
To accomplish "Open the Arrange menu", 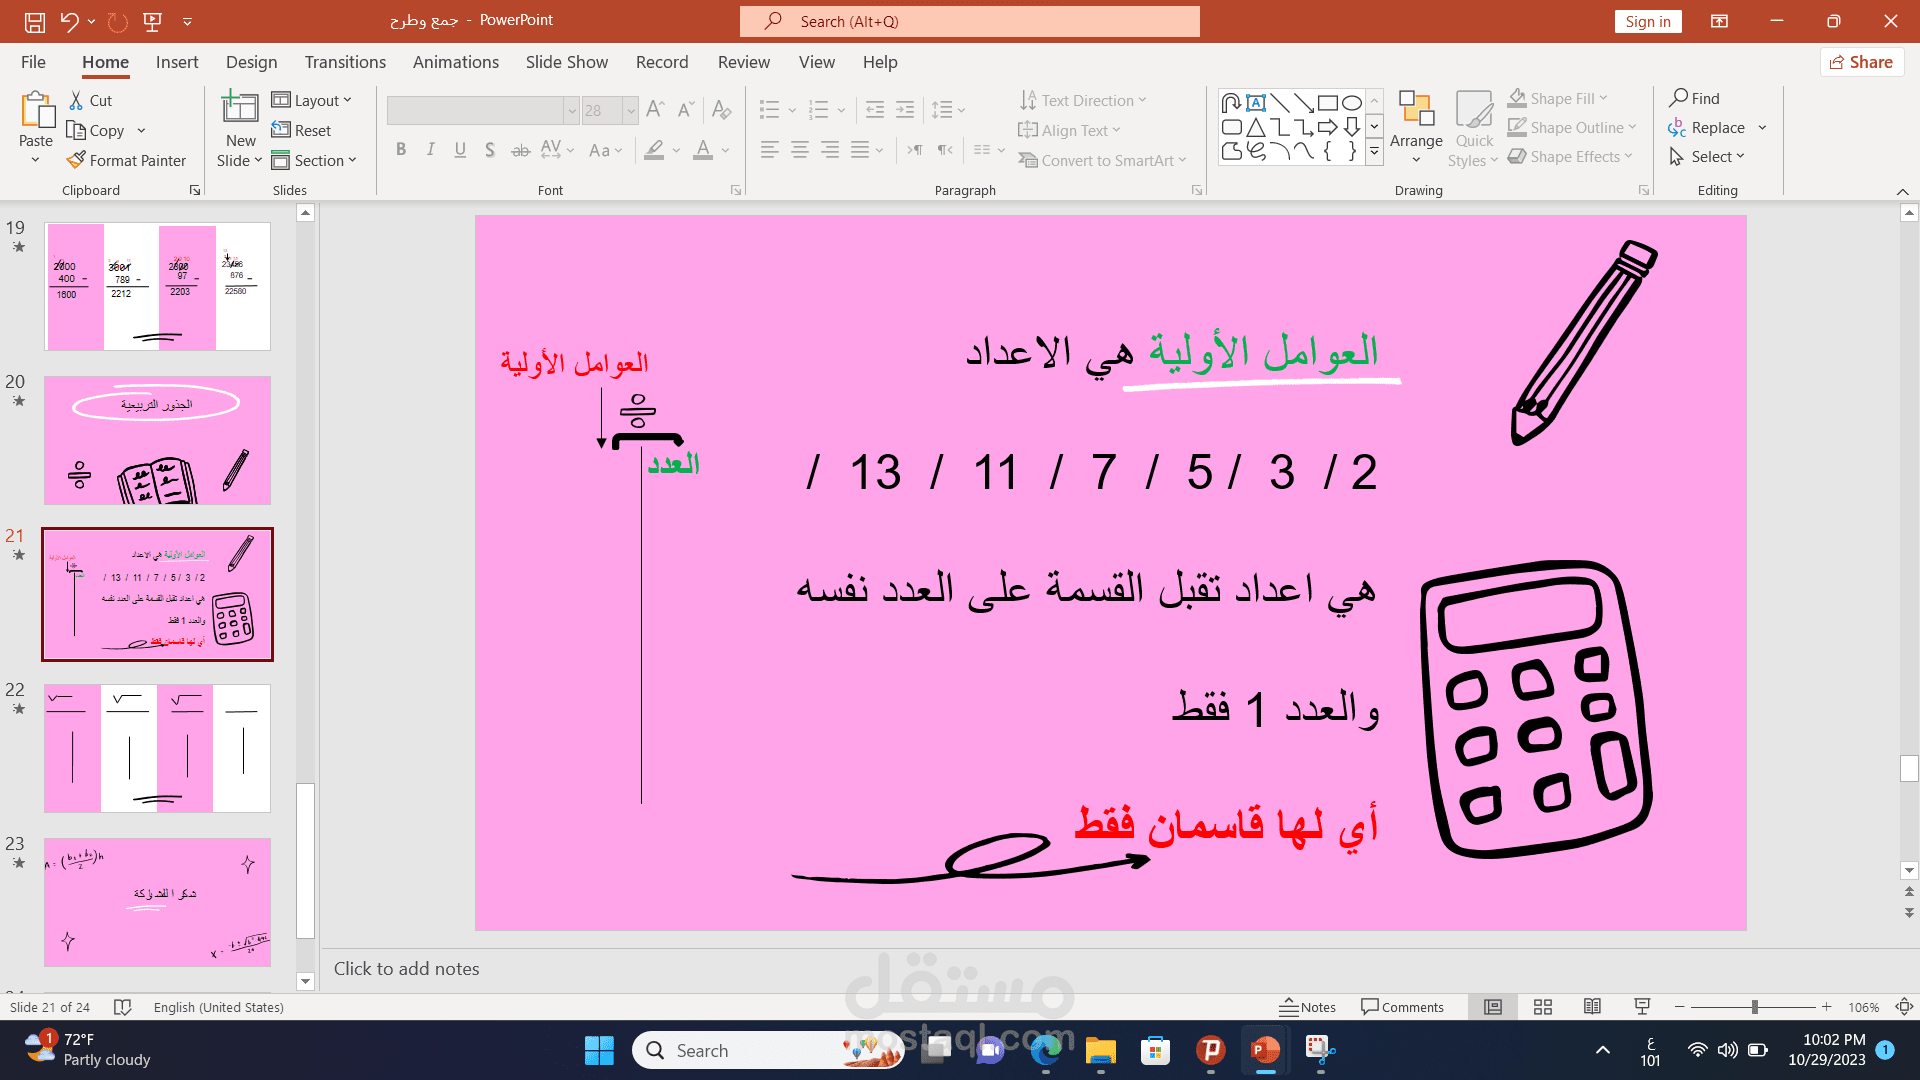I will tap(1416, 126).
